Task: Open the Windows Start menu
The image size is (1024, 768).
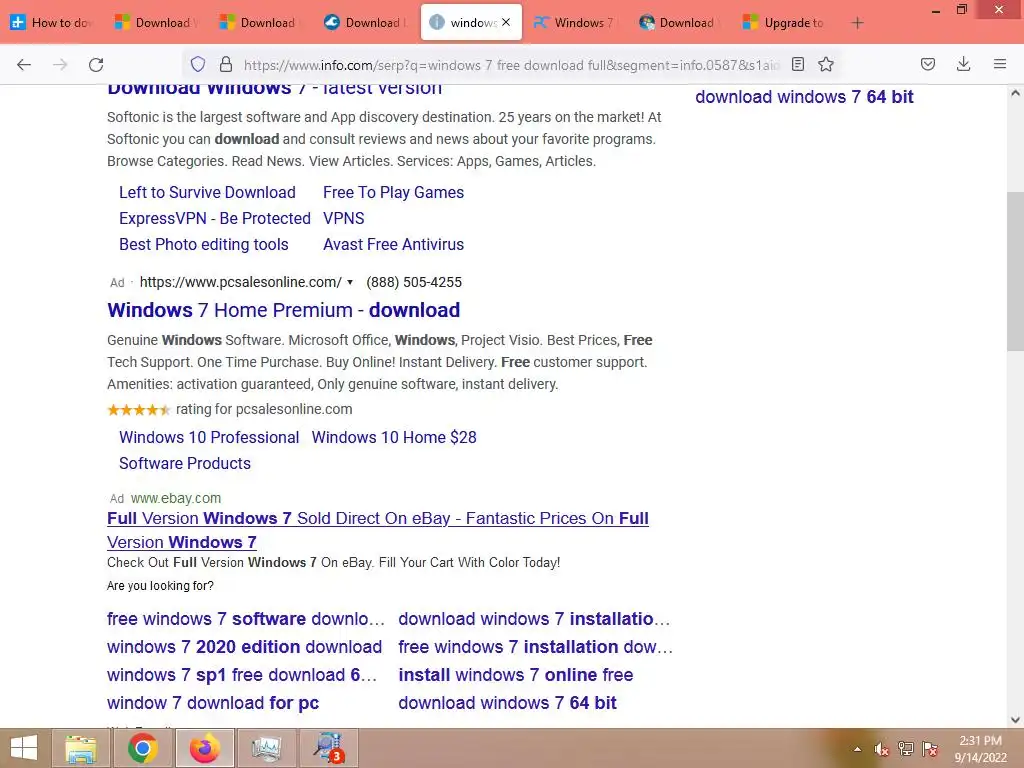Action: coord(24,748)
